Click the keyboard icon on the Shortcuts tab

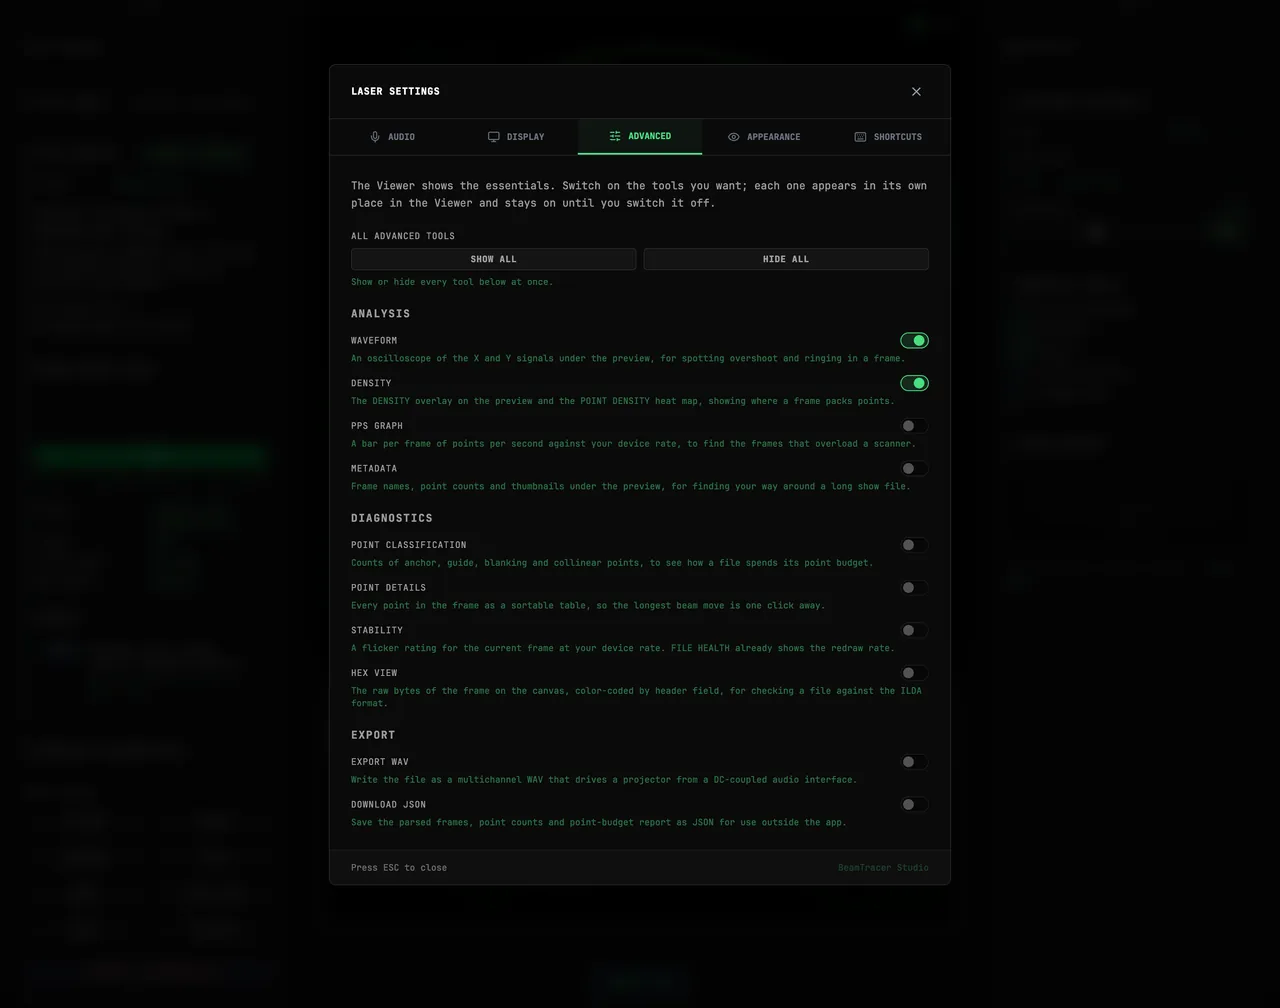(860, 137)
